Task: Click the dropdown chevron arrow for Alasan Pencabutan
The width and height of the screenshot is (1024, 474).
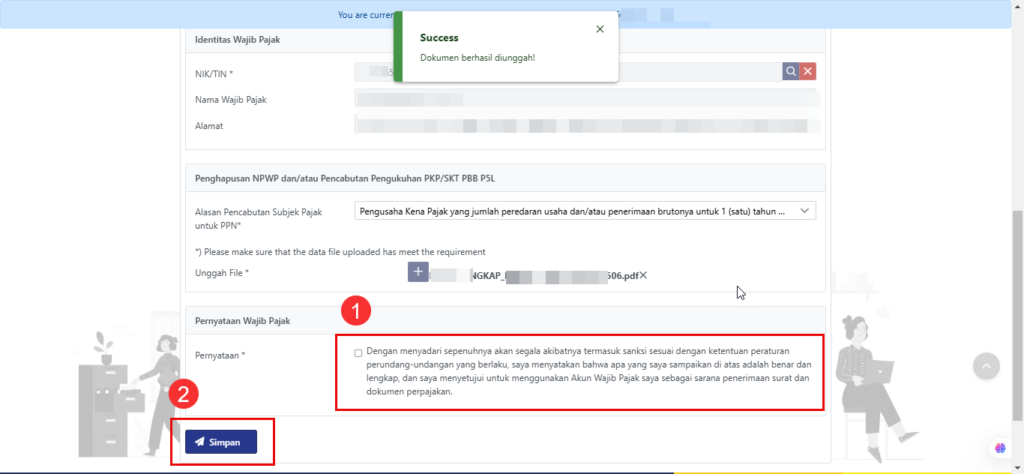Action: 806,211
